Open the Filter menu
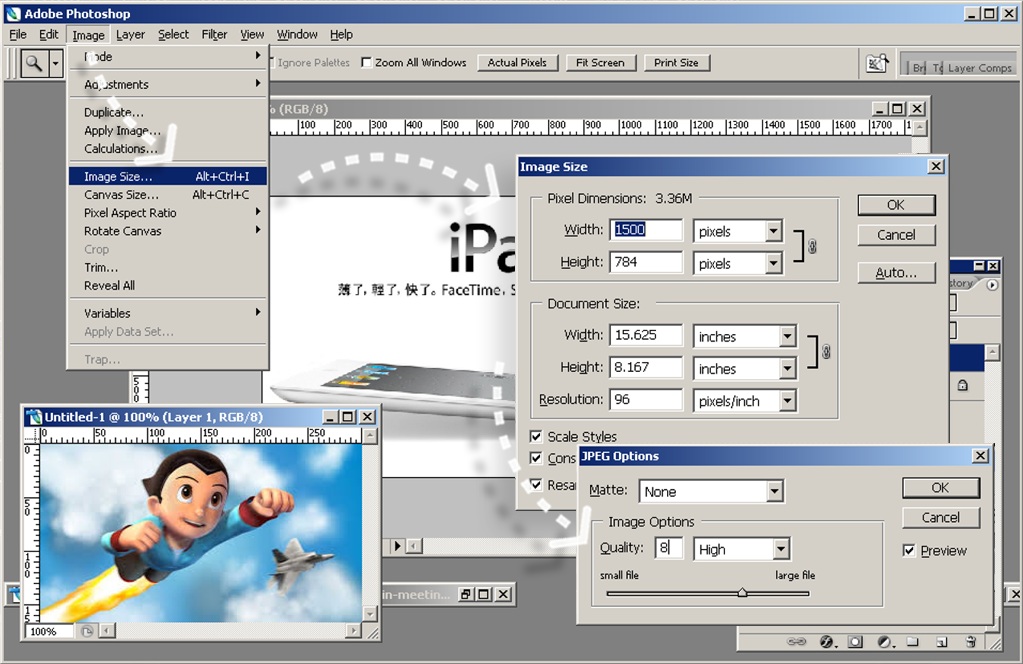Viewport: 1023px width, 664px height. point(214,35)
